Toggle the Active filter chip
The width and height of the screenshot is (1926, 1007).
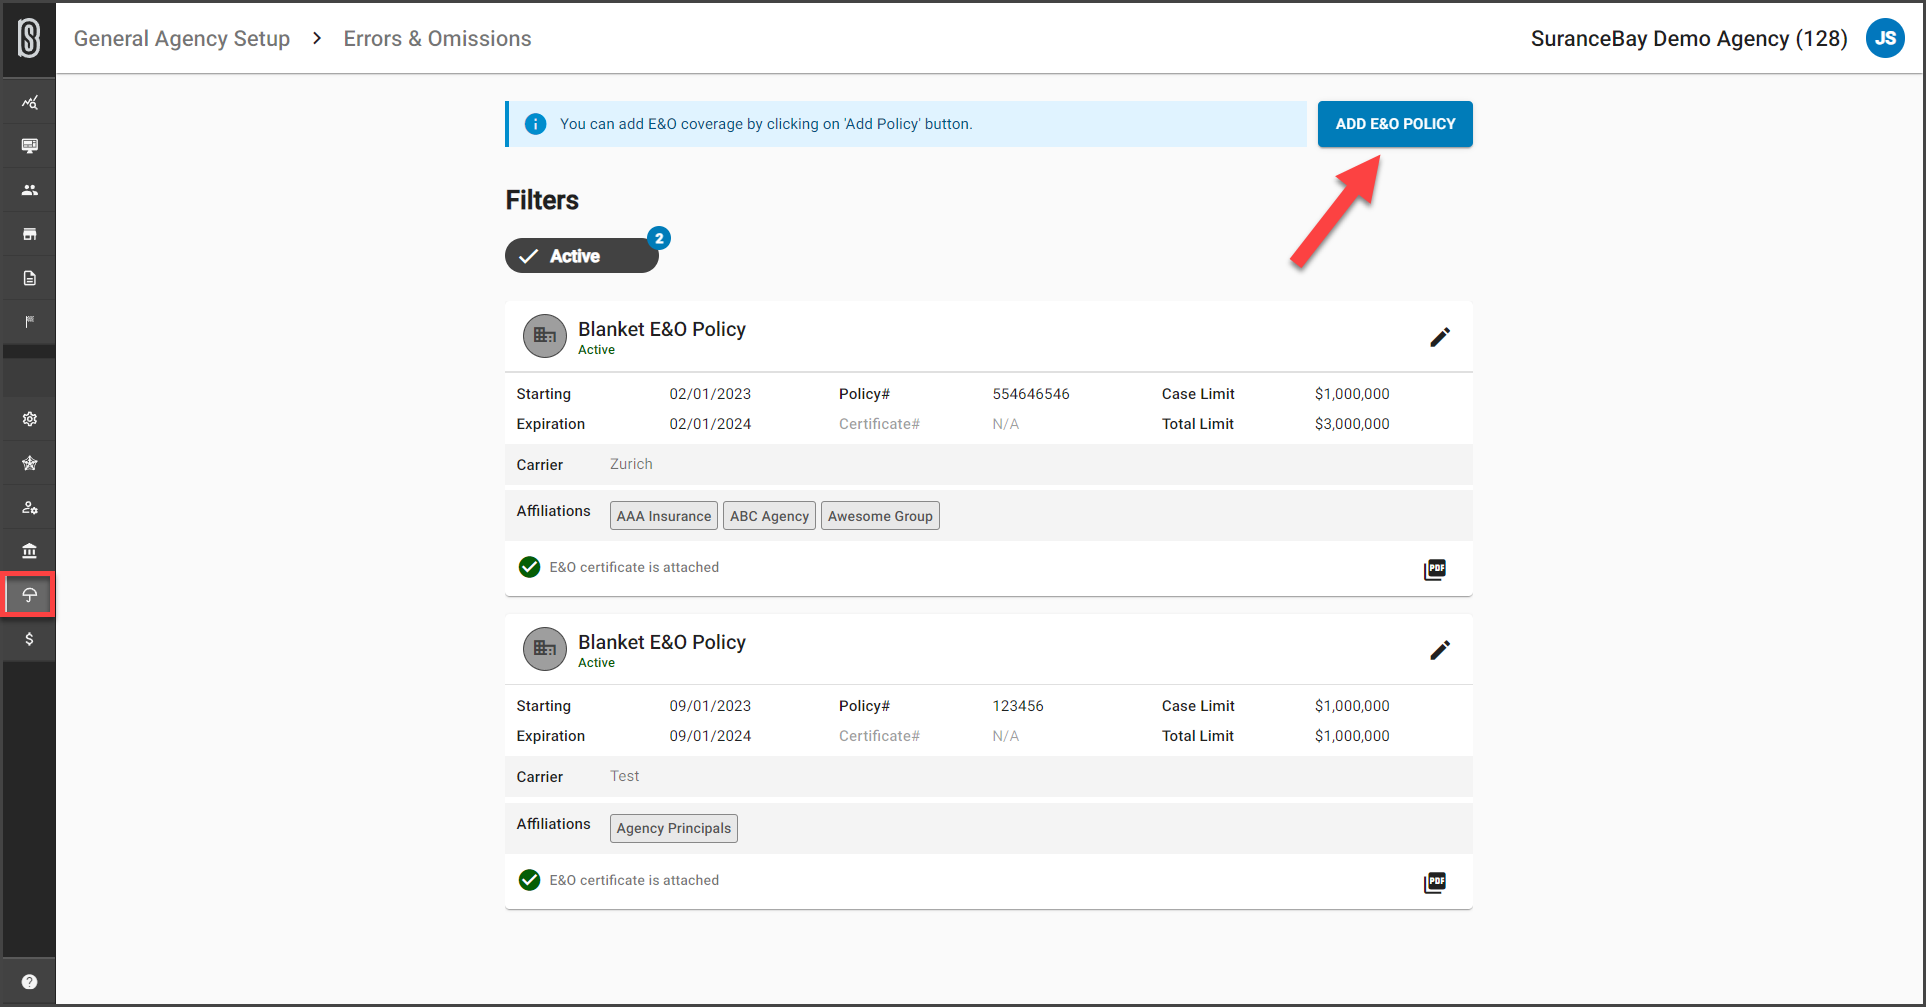click(x=581, y=256)
